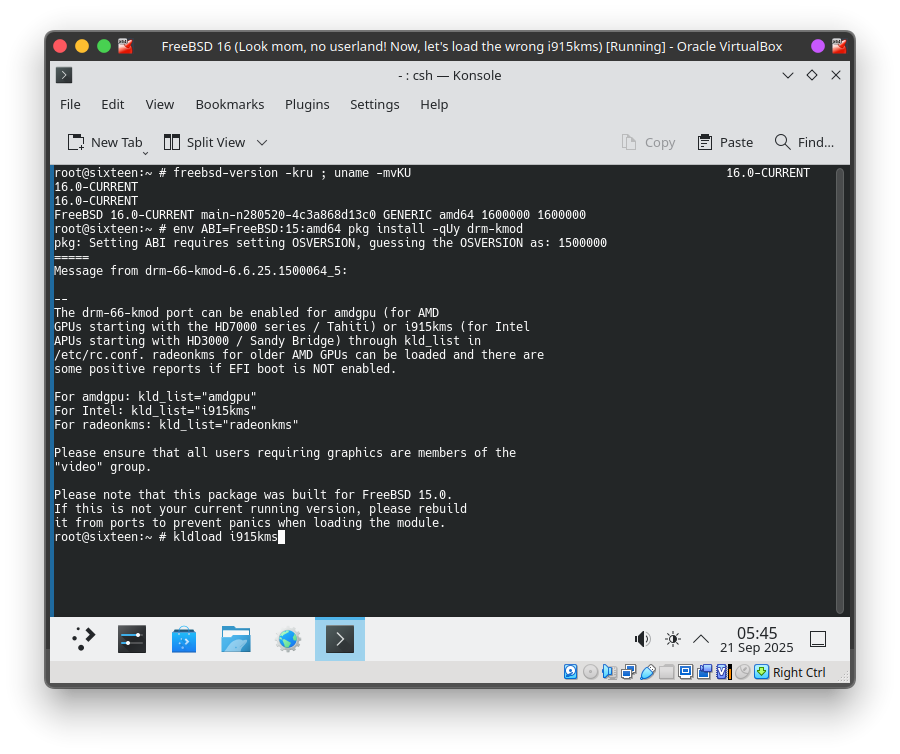Click the terminal vertical scrollbar

click(840, 391)
